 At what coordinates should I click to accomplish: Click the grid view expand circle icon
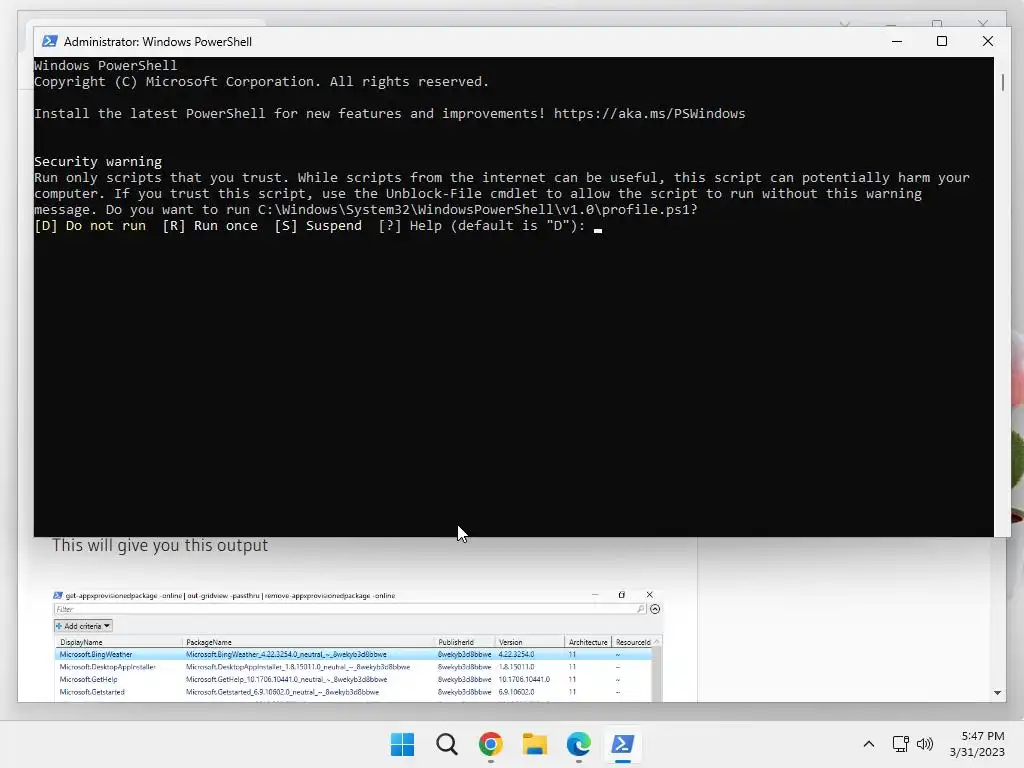pos(655,609)
